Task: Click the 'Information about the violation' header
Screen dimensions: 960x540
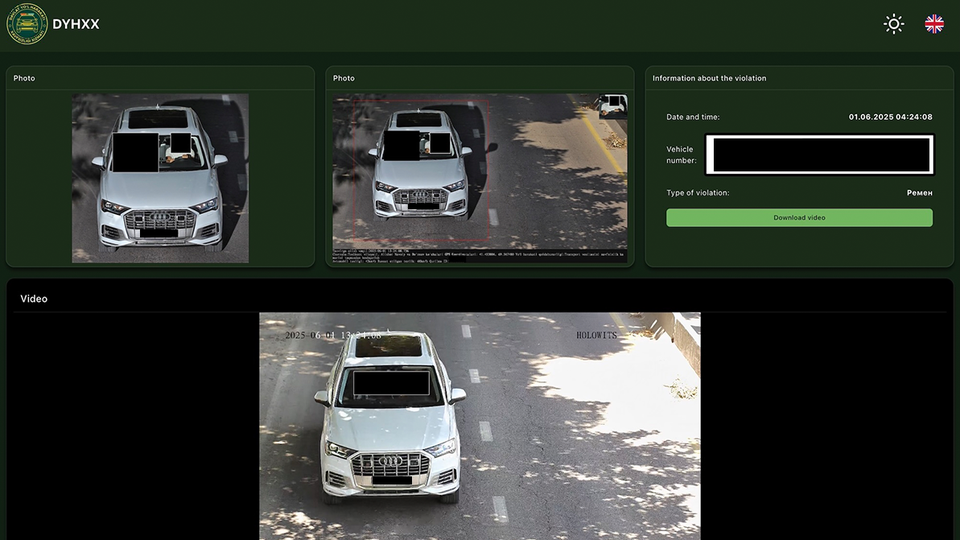Action: click(709, 78)
